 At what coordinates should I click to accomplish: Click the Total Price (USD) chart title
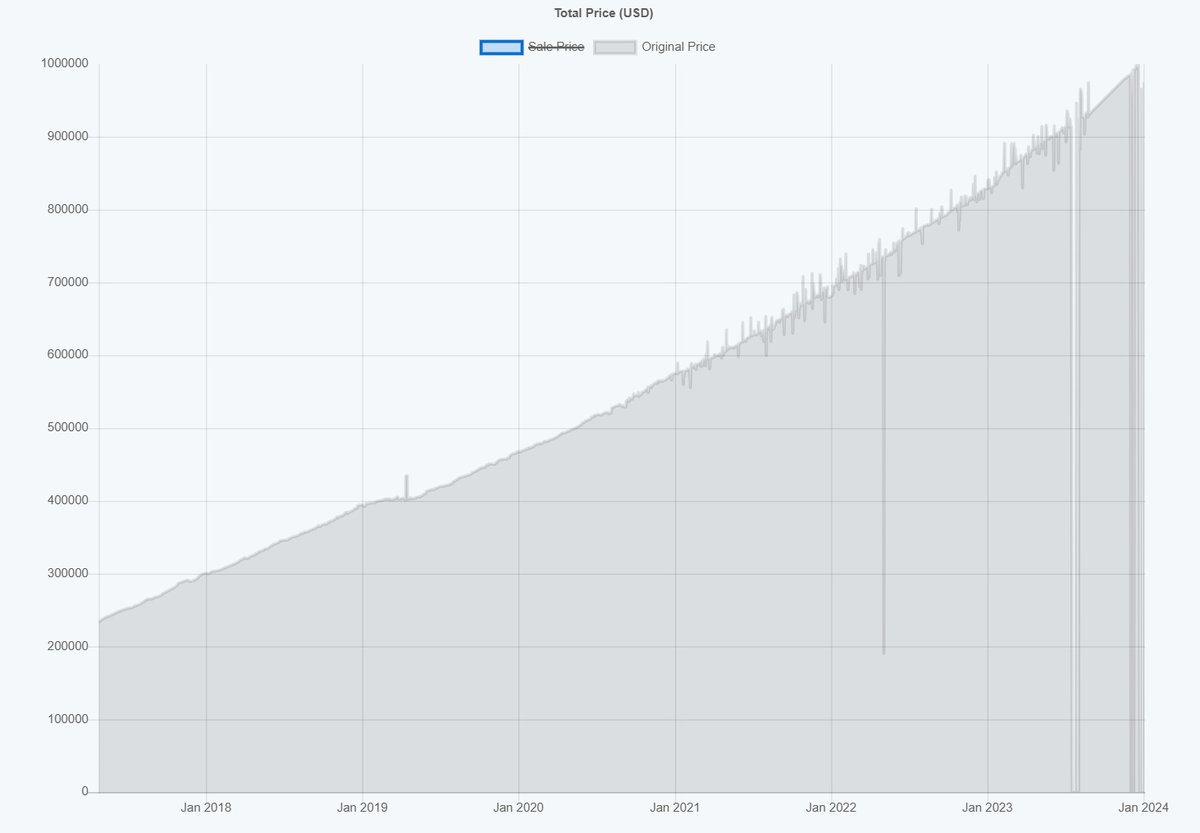603,13
